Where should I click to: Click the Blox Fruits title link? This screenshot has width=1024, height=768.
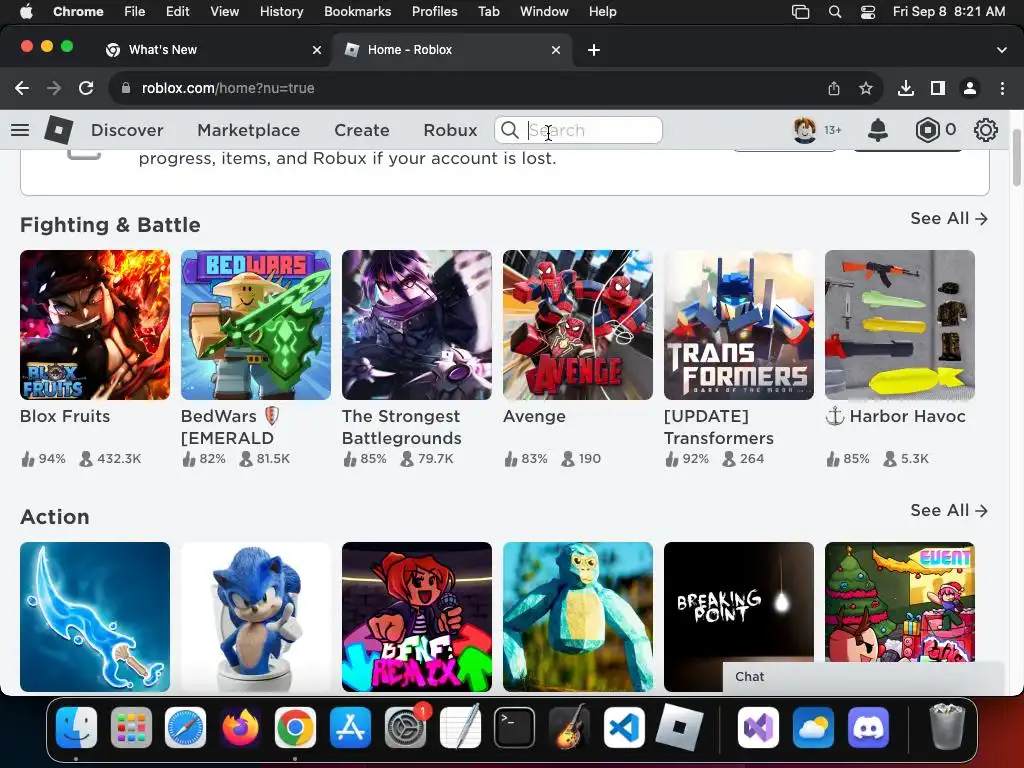[x=65, y=416]
